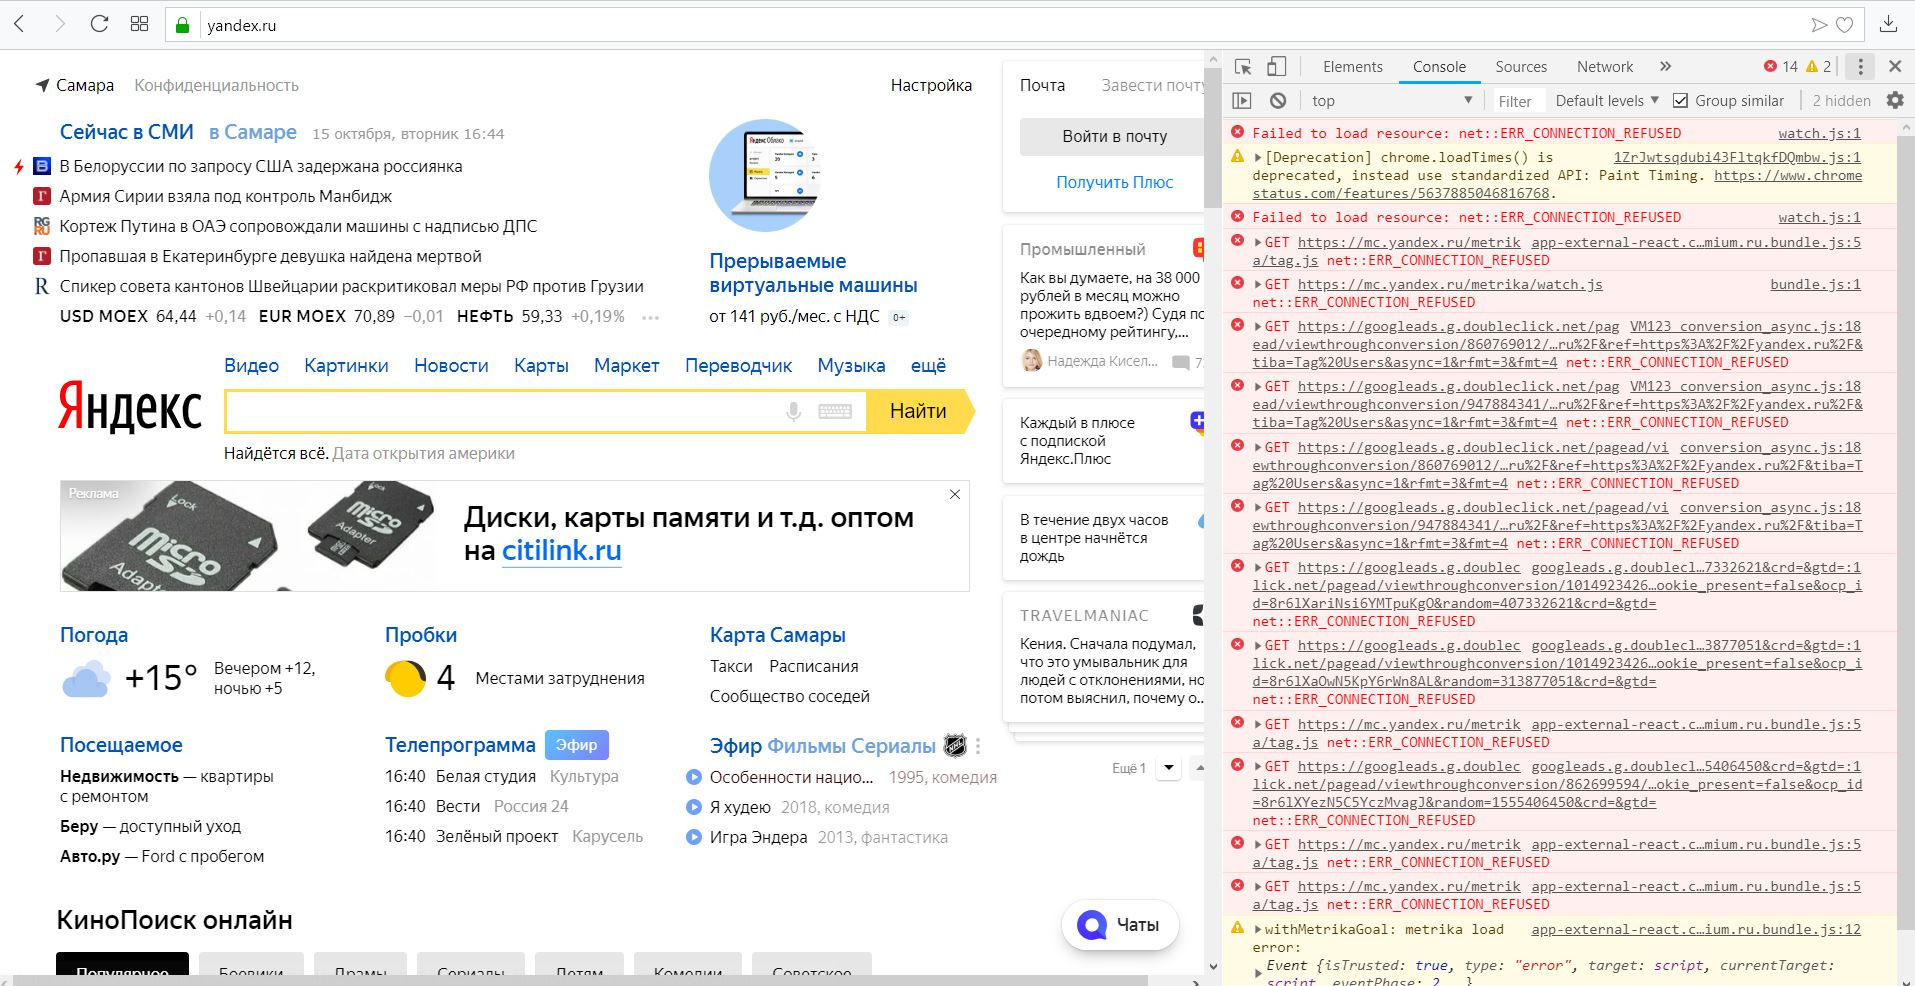Activate the DevTools inspect element picker
This screenshot has width=1915, height=986.
point(1243,67)
